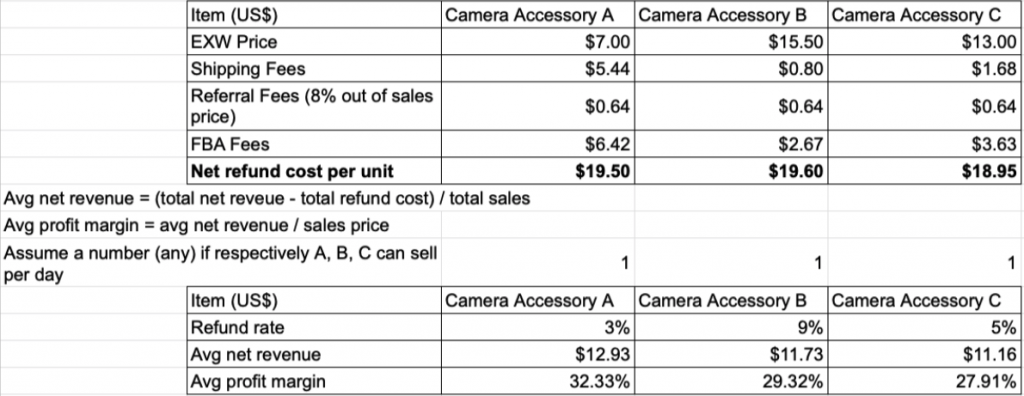
Task: Select the Referral Fees label cell
Action: point(314,106)
